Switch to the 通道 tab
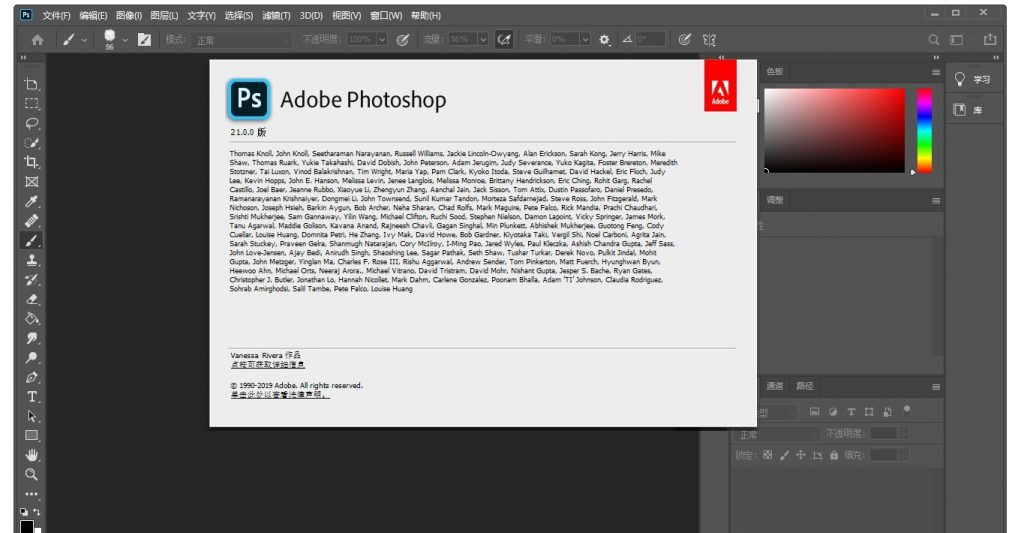The width and height of the screenshot is (1024, 533). tap(775, 386)
